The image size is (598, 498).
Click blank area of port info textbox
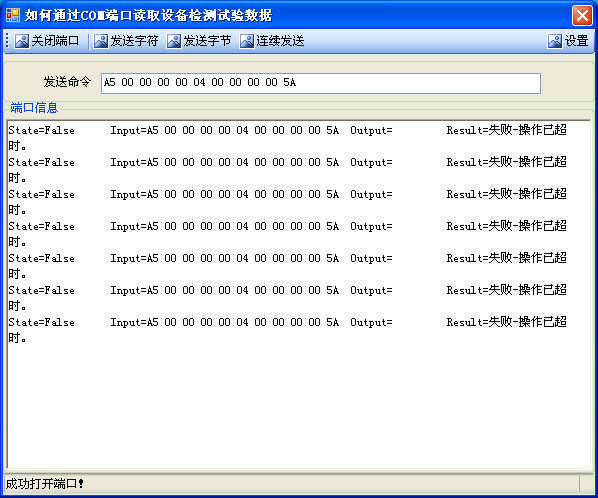(x=299, y=404)
